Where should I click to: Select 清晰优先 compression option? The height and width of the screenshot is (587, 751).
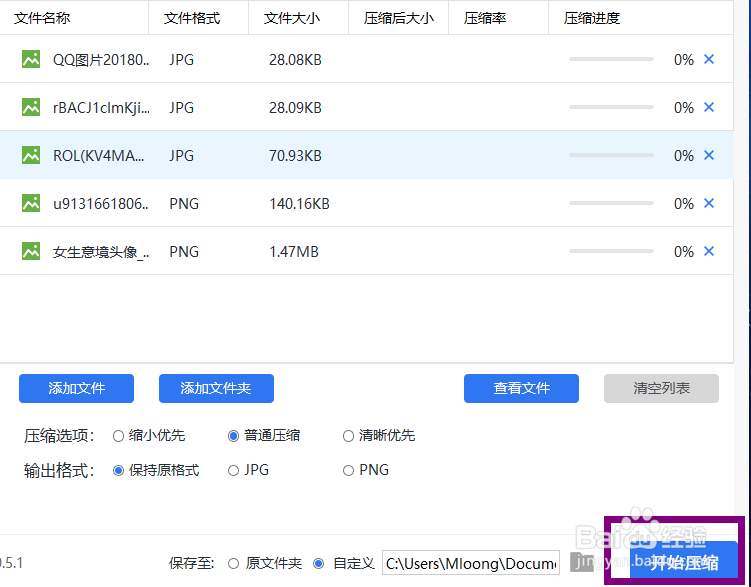coord(348,436)
